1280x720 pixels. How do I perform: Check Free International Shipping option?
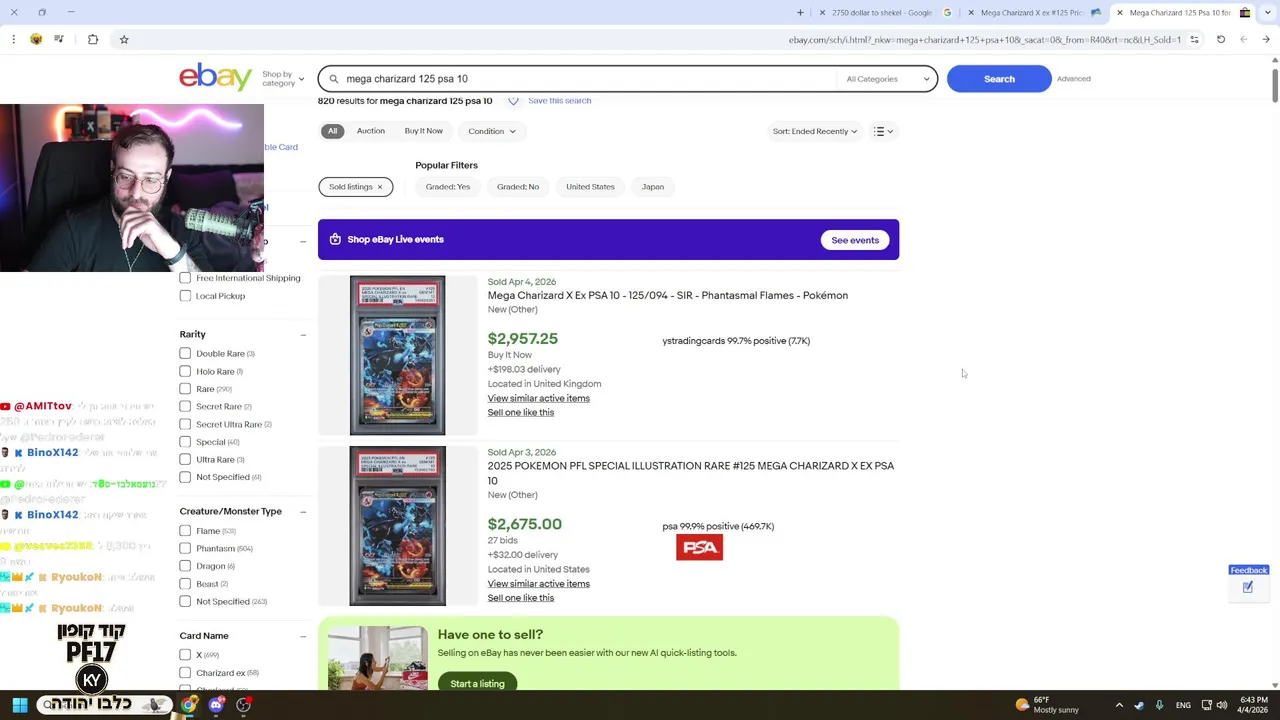(x=185, y=278)
